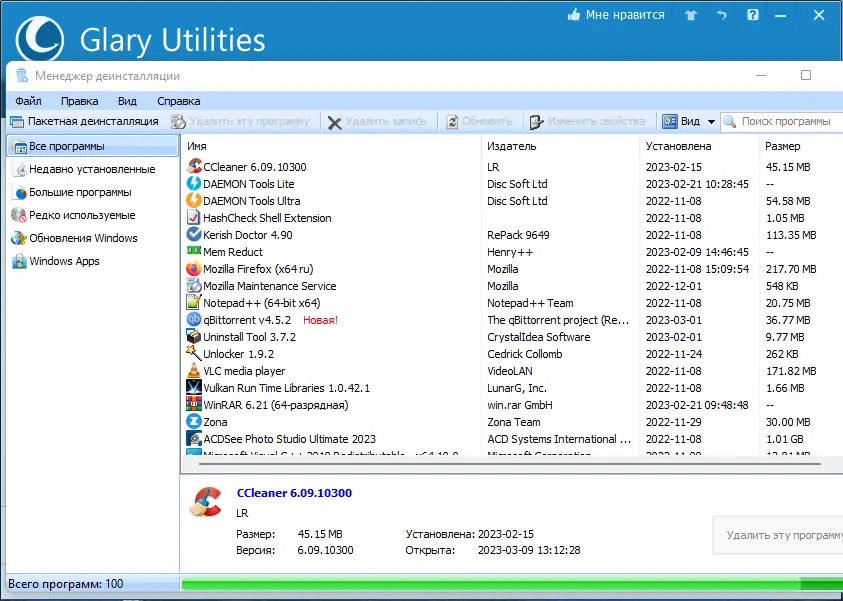The height and width of the screenshot is (601, 843).
Task: Click install date 2023-02-21 10:28:45
Action: pyautogui.click(x=697, y=184)
